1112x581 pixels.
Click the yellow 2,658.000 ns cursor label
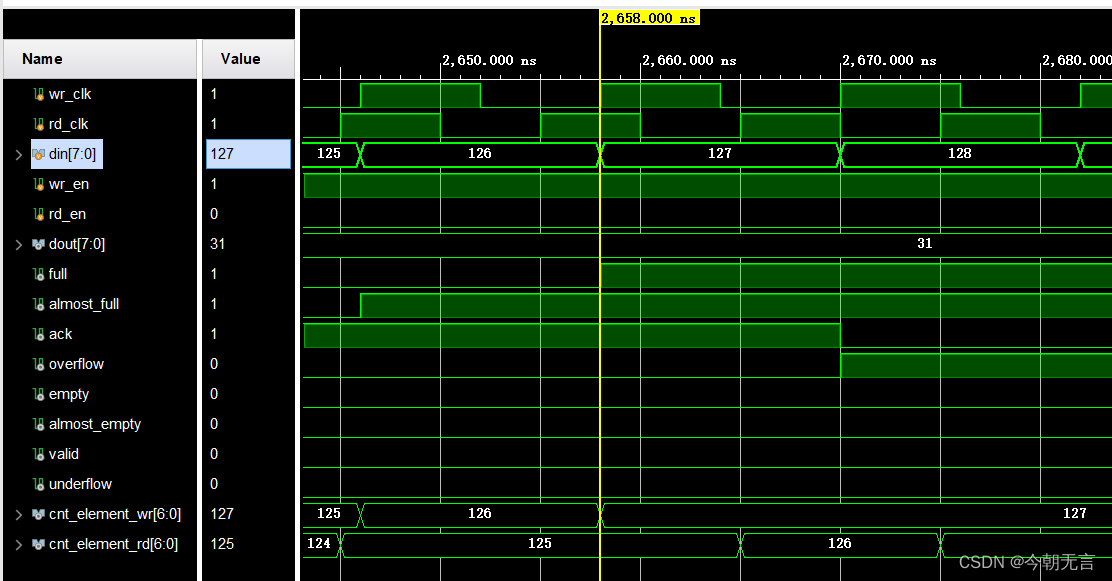point(650,18)
